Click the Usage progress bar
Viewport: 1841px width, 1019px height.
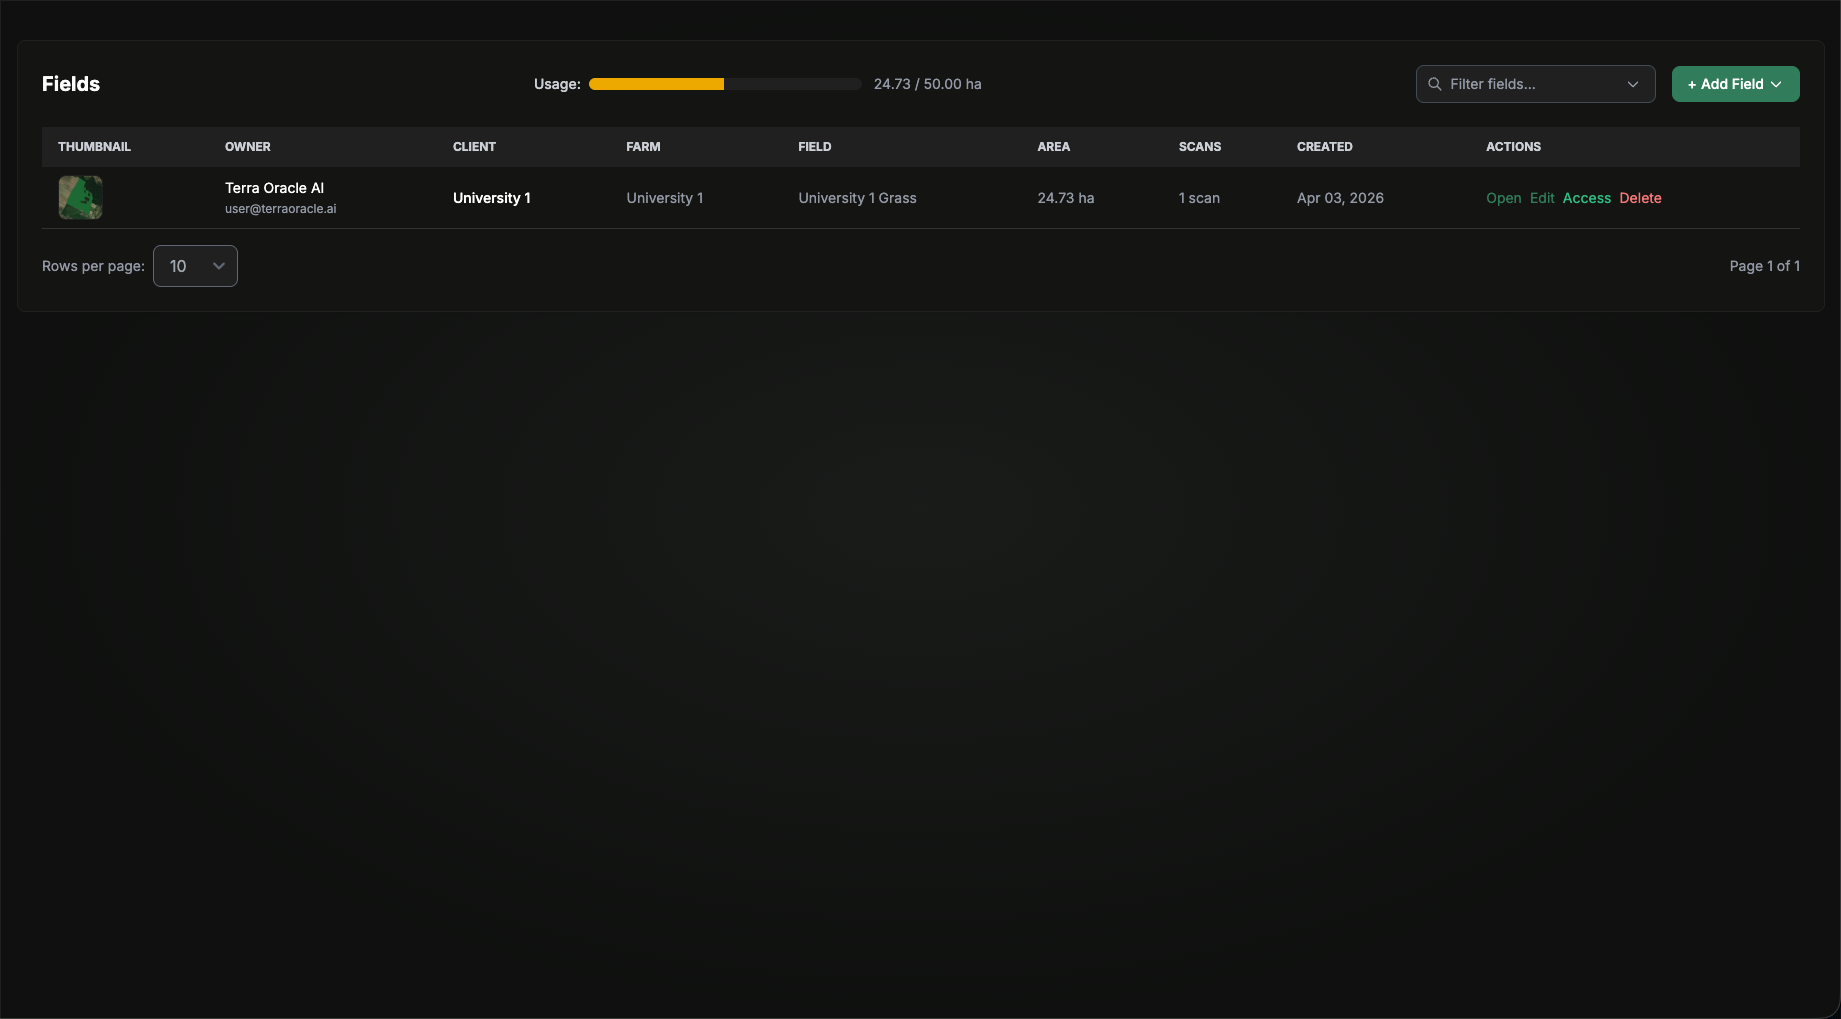(723, 84)
